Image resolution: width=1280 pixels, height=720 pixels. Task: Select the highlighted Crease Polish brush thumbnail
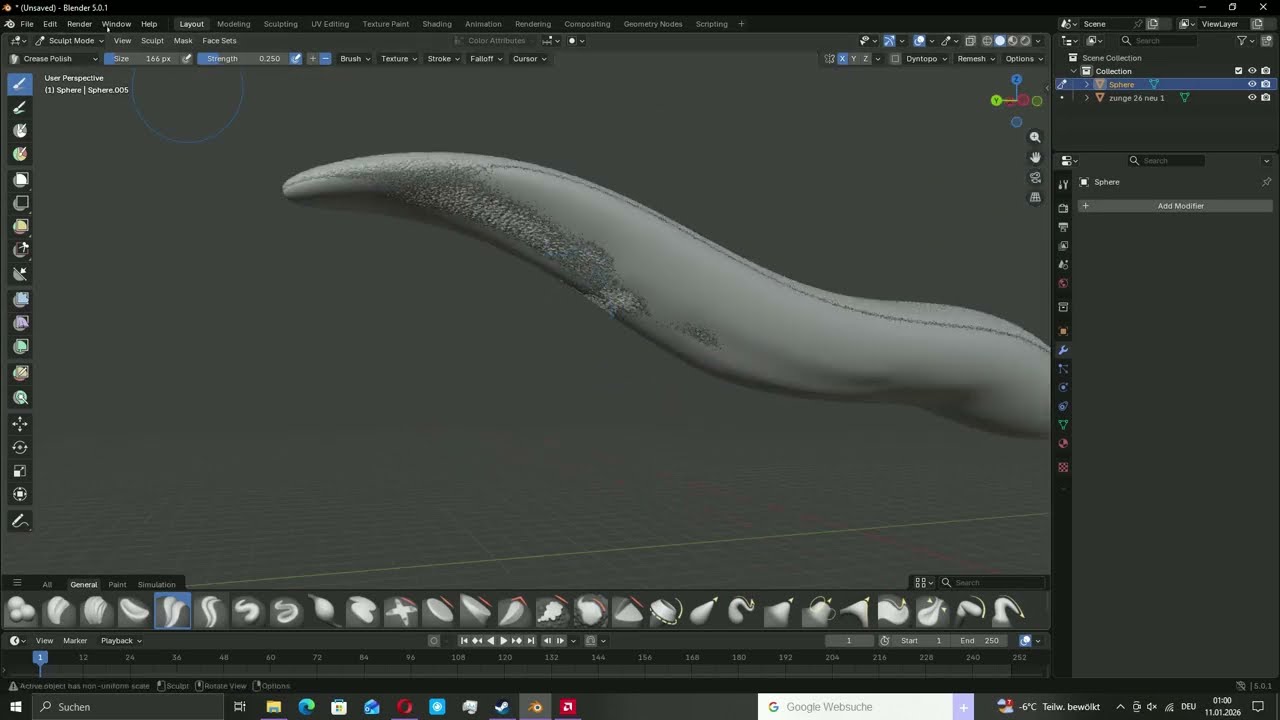(172, 611)
